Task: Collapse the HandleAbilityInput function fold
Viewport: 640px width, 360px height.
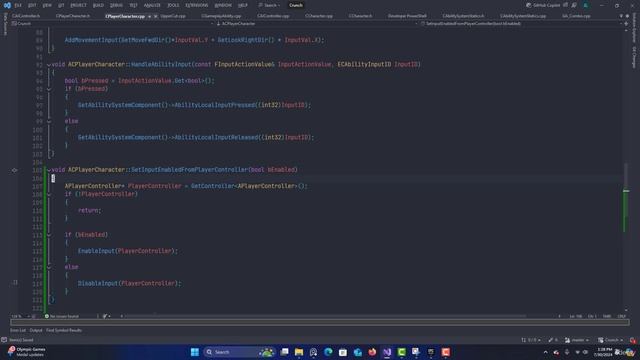Action: pyautogui.click(x=49, y=64)
